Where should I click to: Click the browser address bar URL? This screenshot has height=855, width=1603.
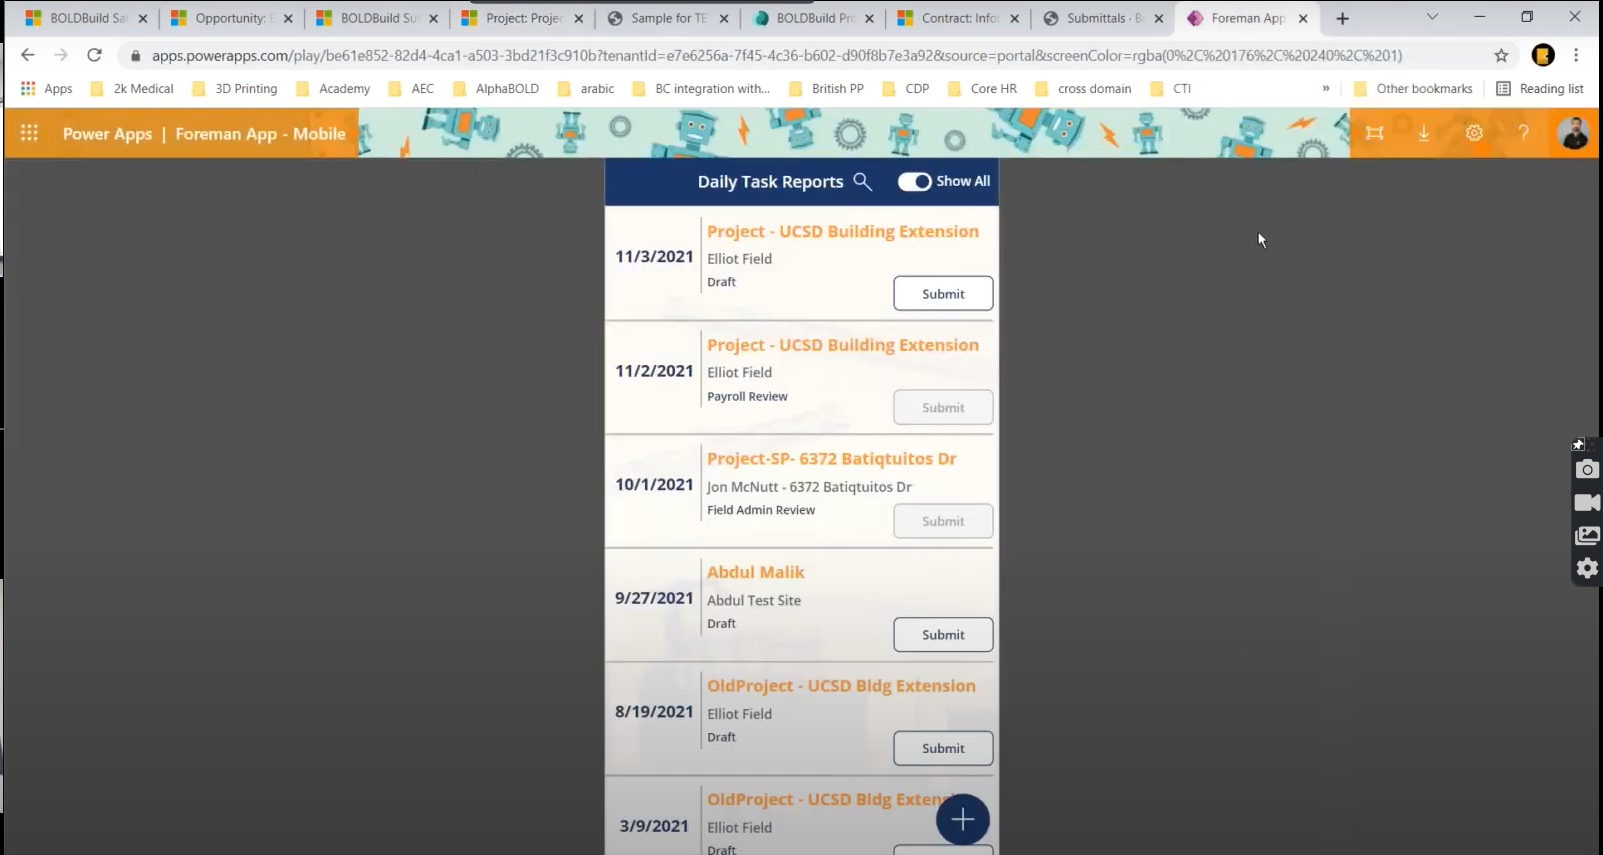[x=776, y=55]
